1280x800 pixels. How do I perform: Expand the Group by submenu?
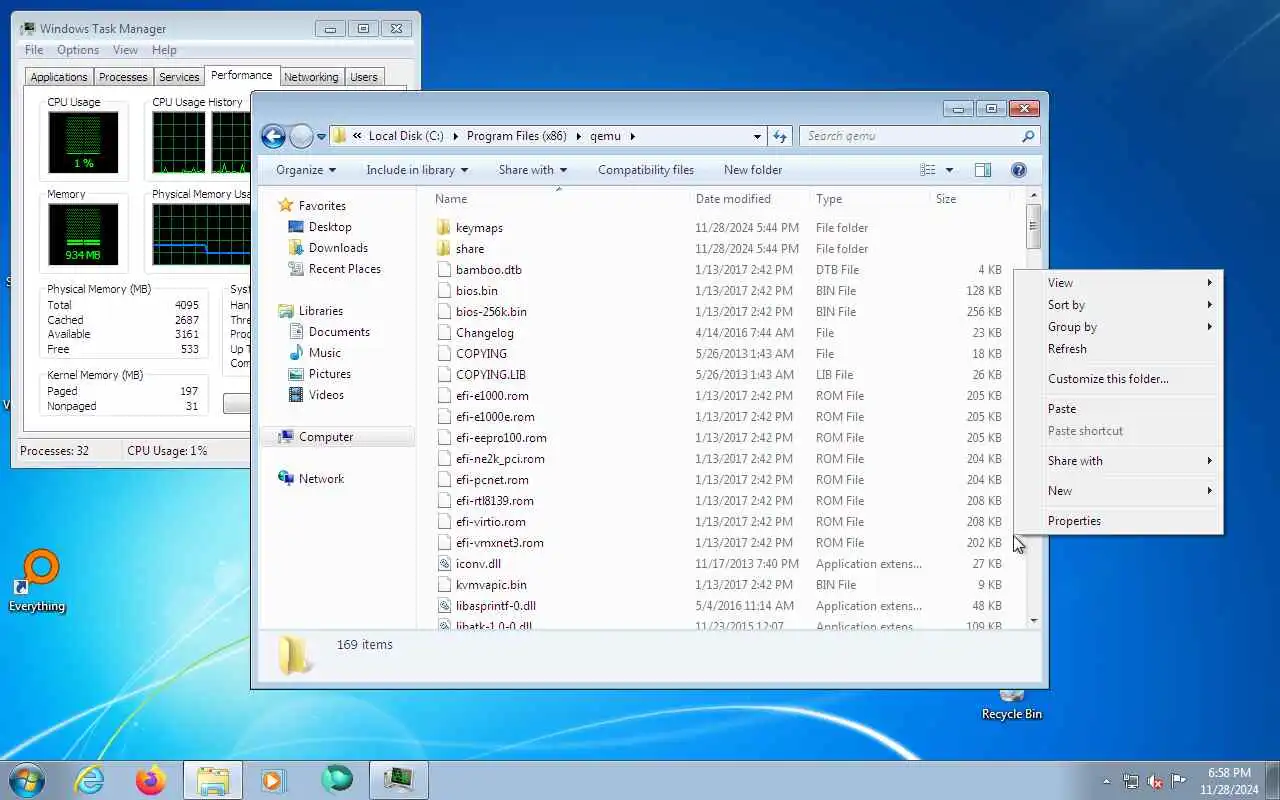click(1119, 327)
